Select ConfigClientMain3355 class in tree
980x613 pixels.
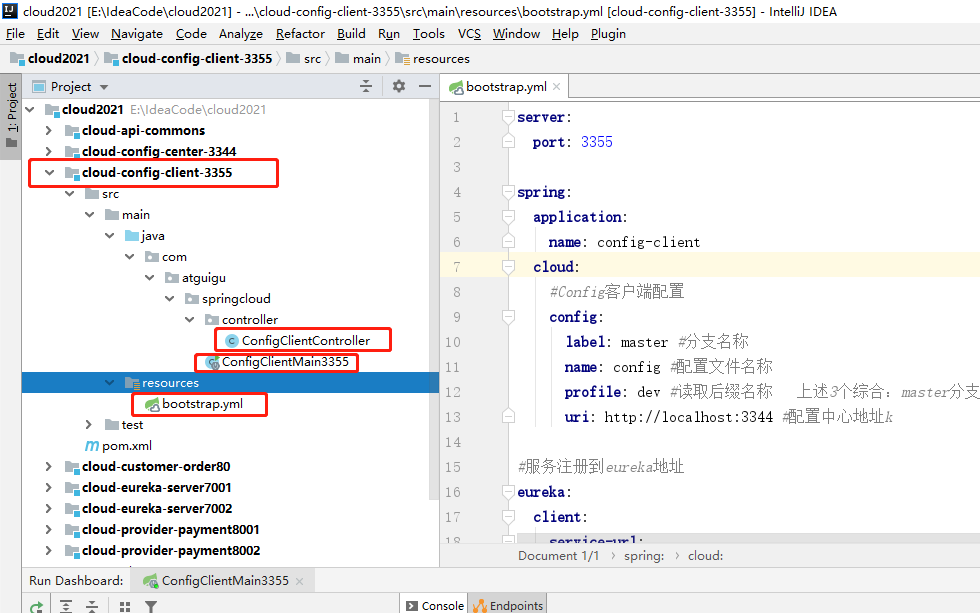[285, 362]
